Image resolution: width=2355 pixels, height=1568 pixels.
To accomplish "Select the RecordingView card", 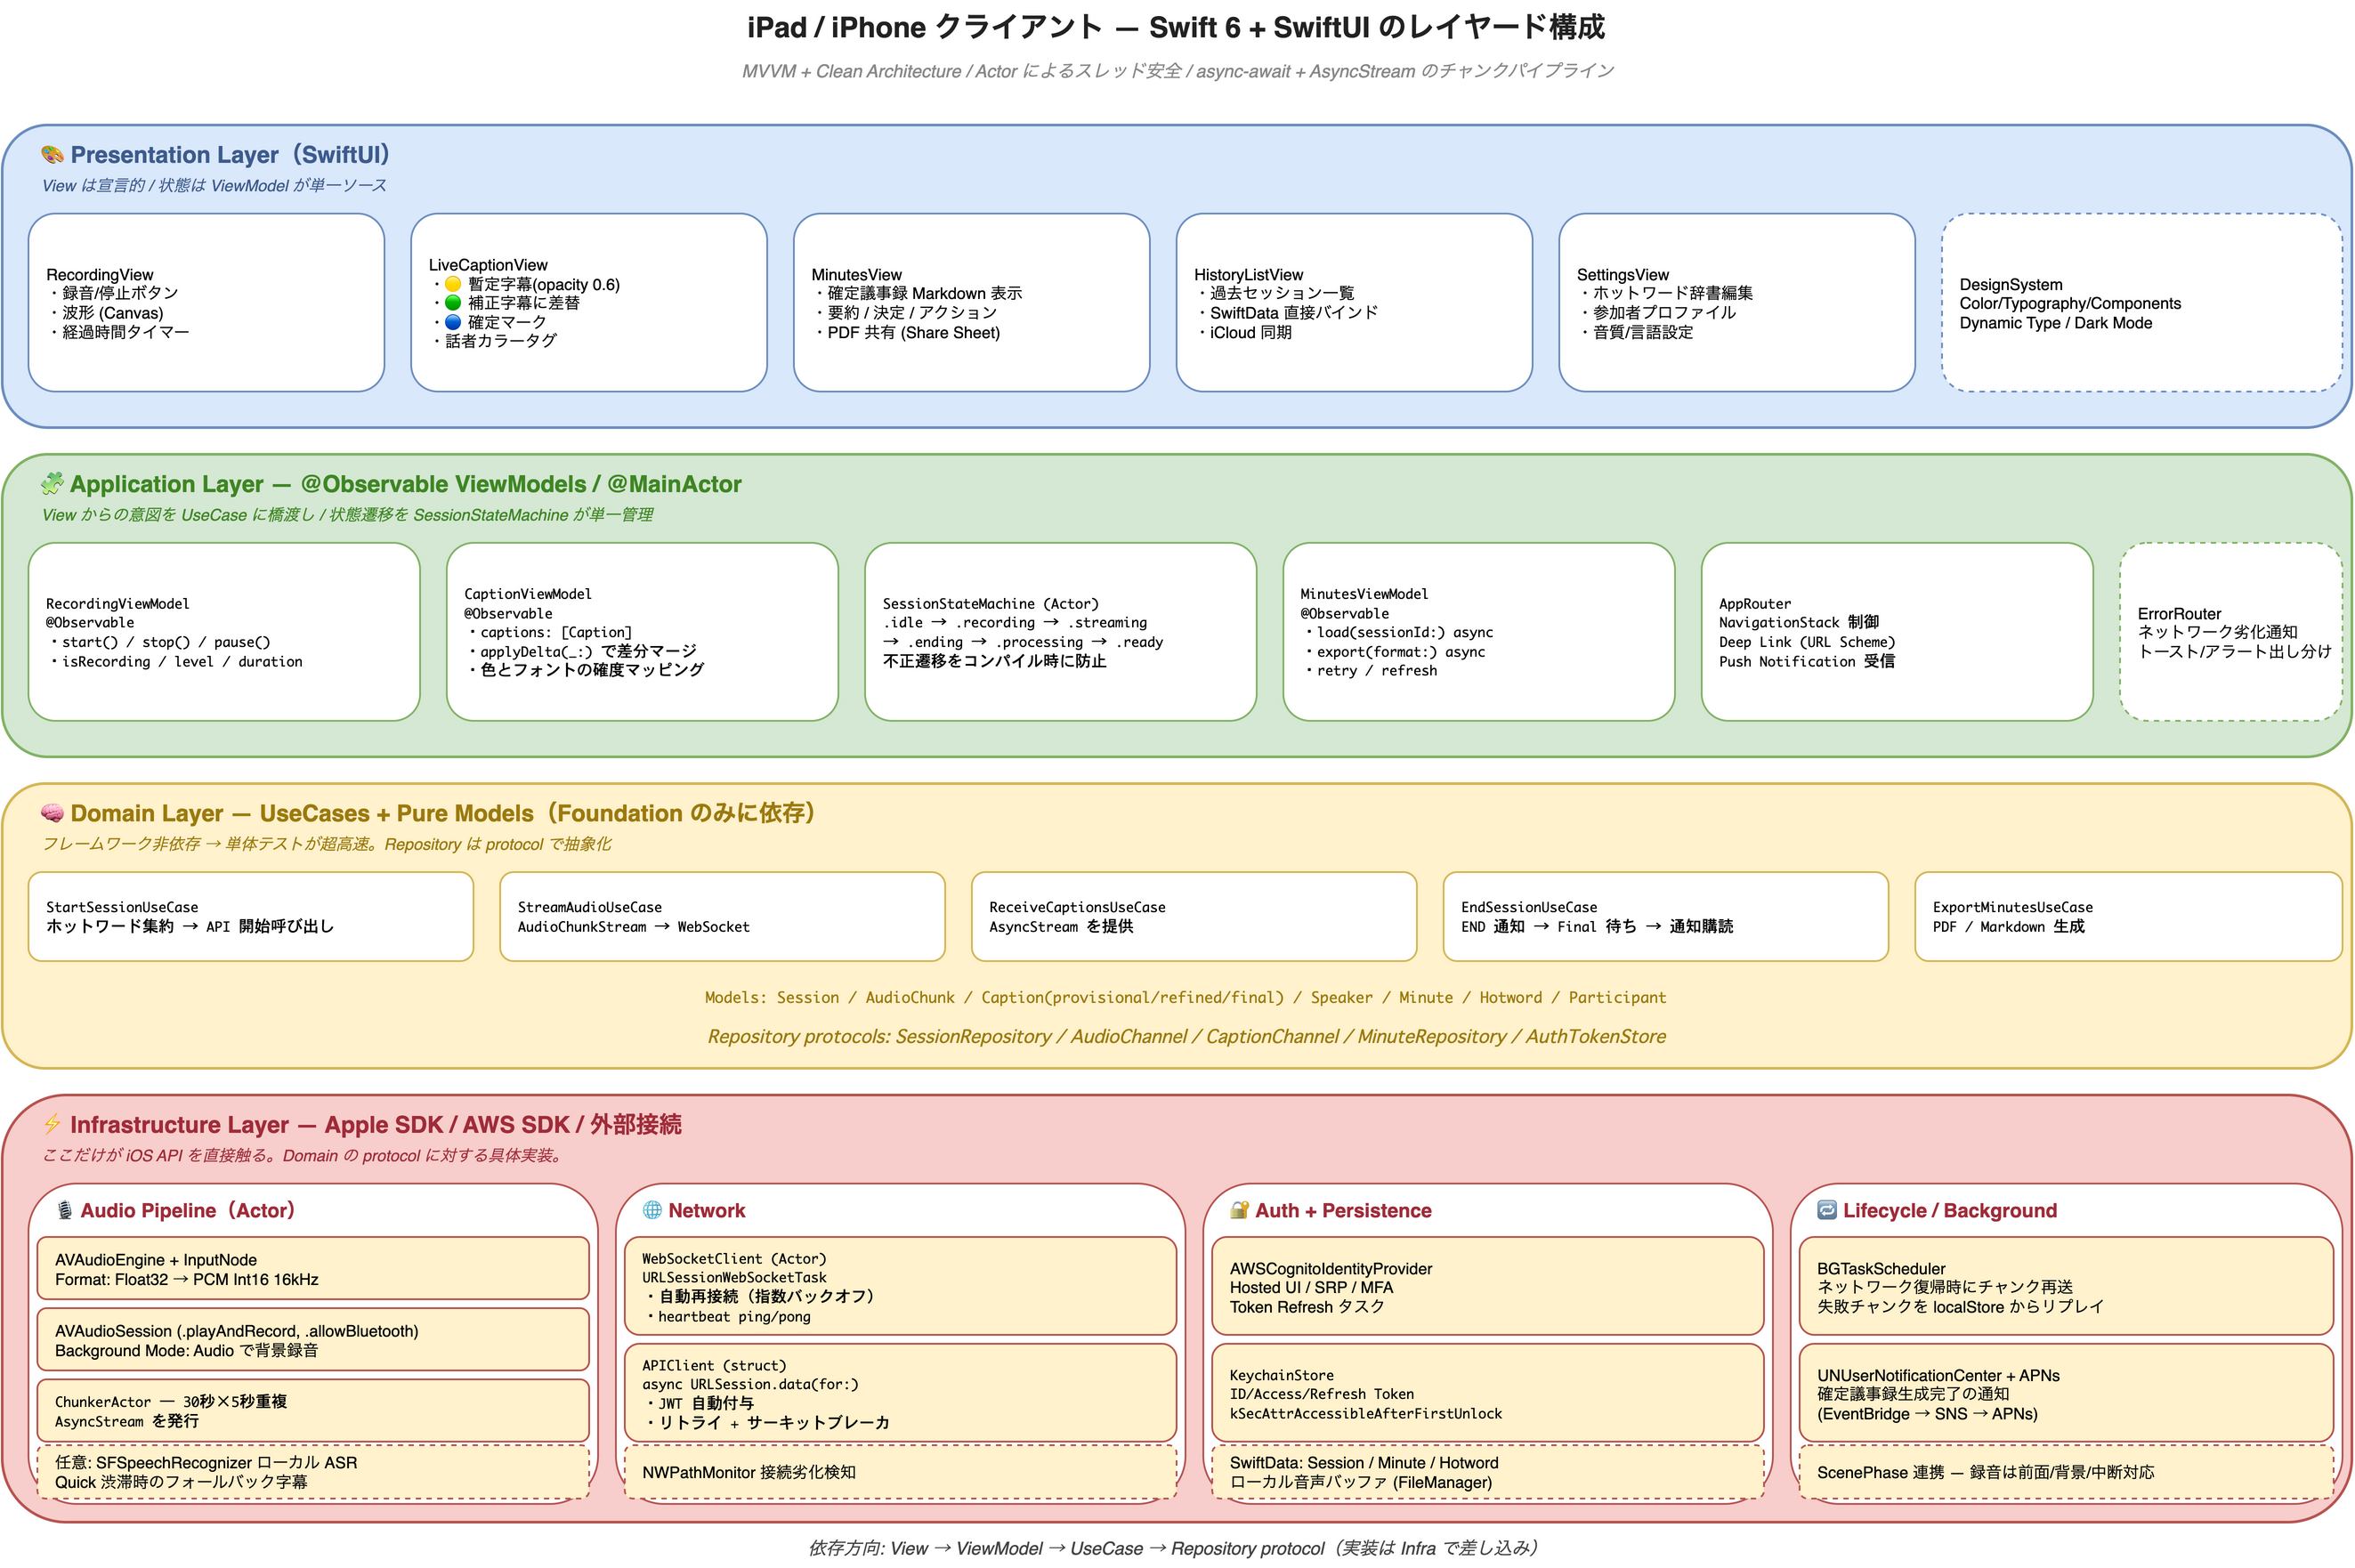I will (x=206, y=302).
